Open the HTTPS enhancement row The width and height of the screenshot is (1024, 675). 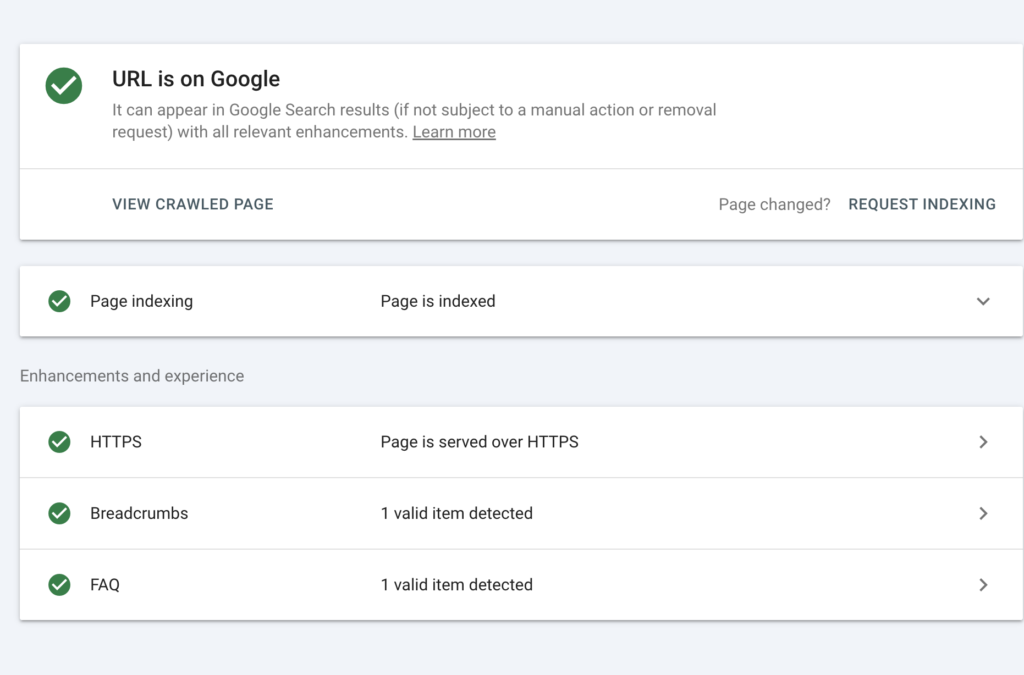click(x=500, y=441)
